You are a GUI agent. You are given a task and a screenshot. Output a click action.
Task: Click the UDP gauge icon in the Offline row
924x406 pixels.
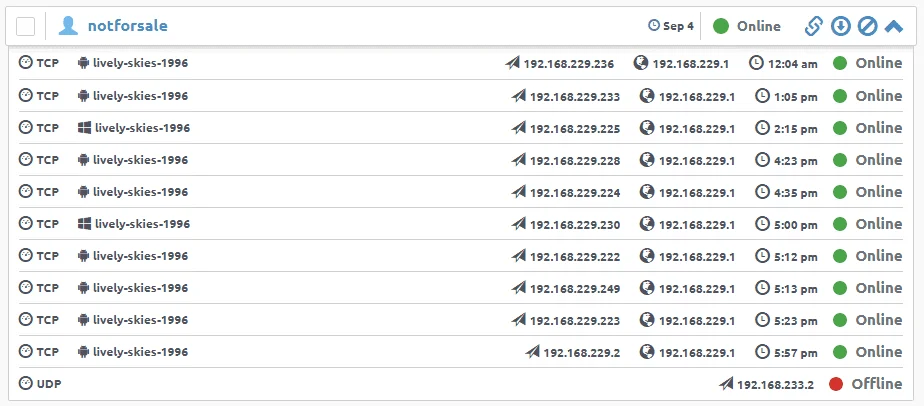(x=25, y=384)
